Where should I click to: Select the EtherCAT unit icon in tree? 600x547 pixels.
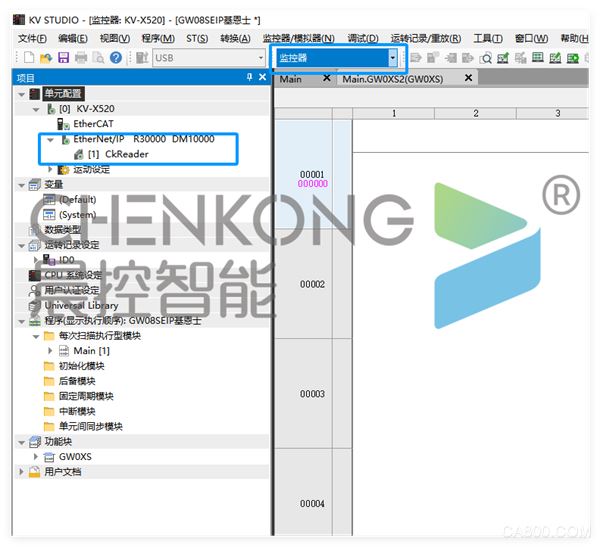[65, 124]
